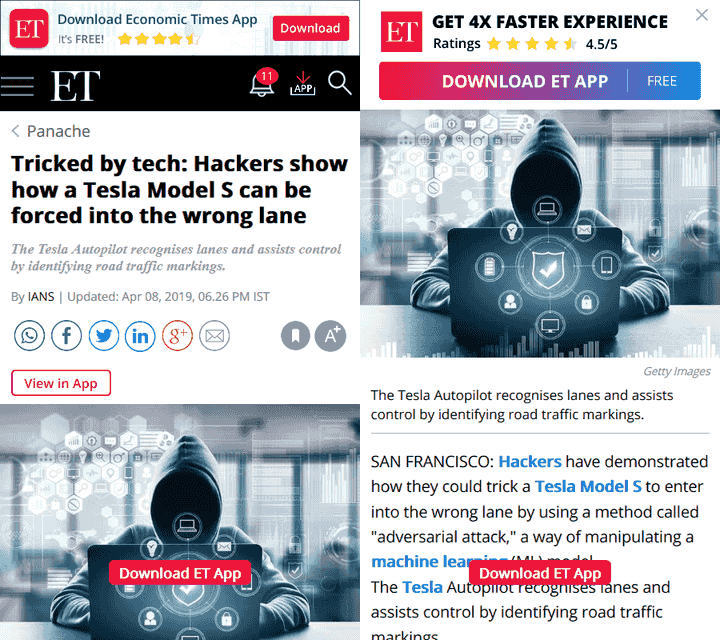Open the Hackers keyword link
The width and height of the screenshot is (720, 640).
[x=530, y=461]
